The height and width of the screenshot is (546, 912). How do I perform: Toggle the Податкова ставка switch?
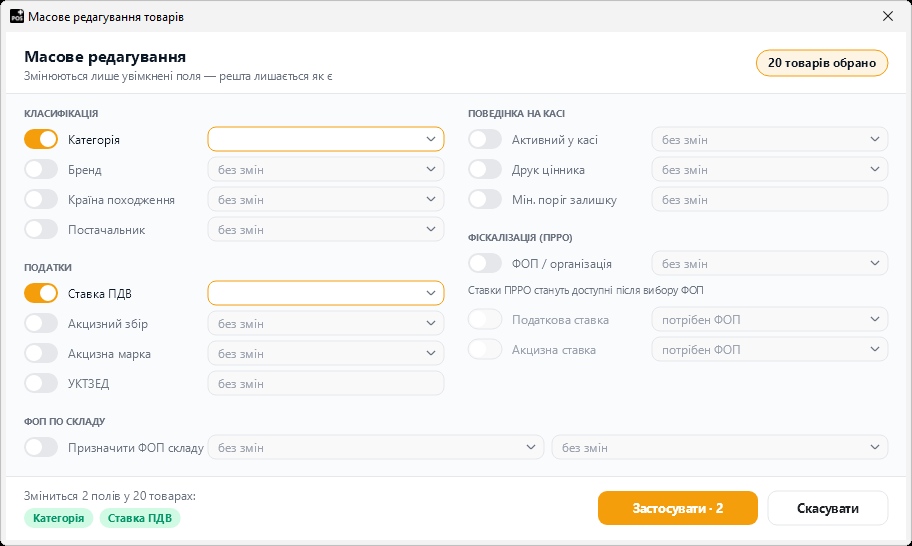[484, 319]
